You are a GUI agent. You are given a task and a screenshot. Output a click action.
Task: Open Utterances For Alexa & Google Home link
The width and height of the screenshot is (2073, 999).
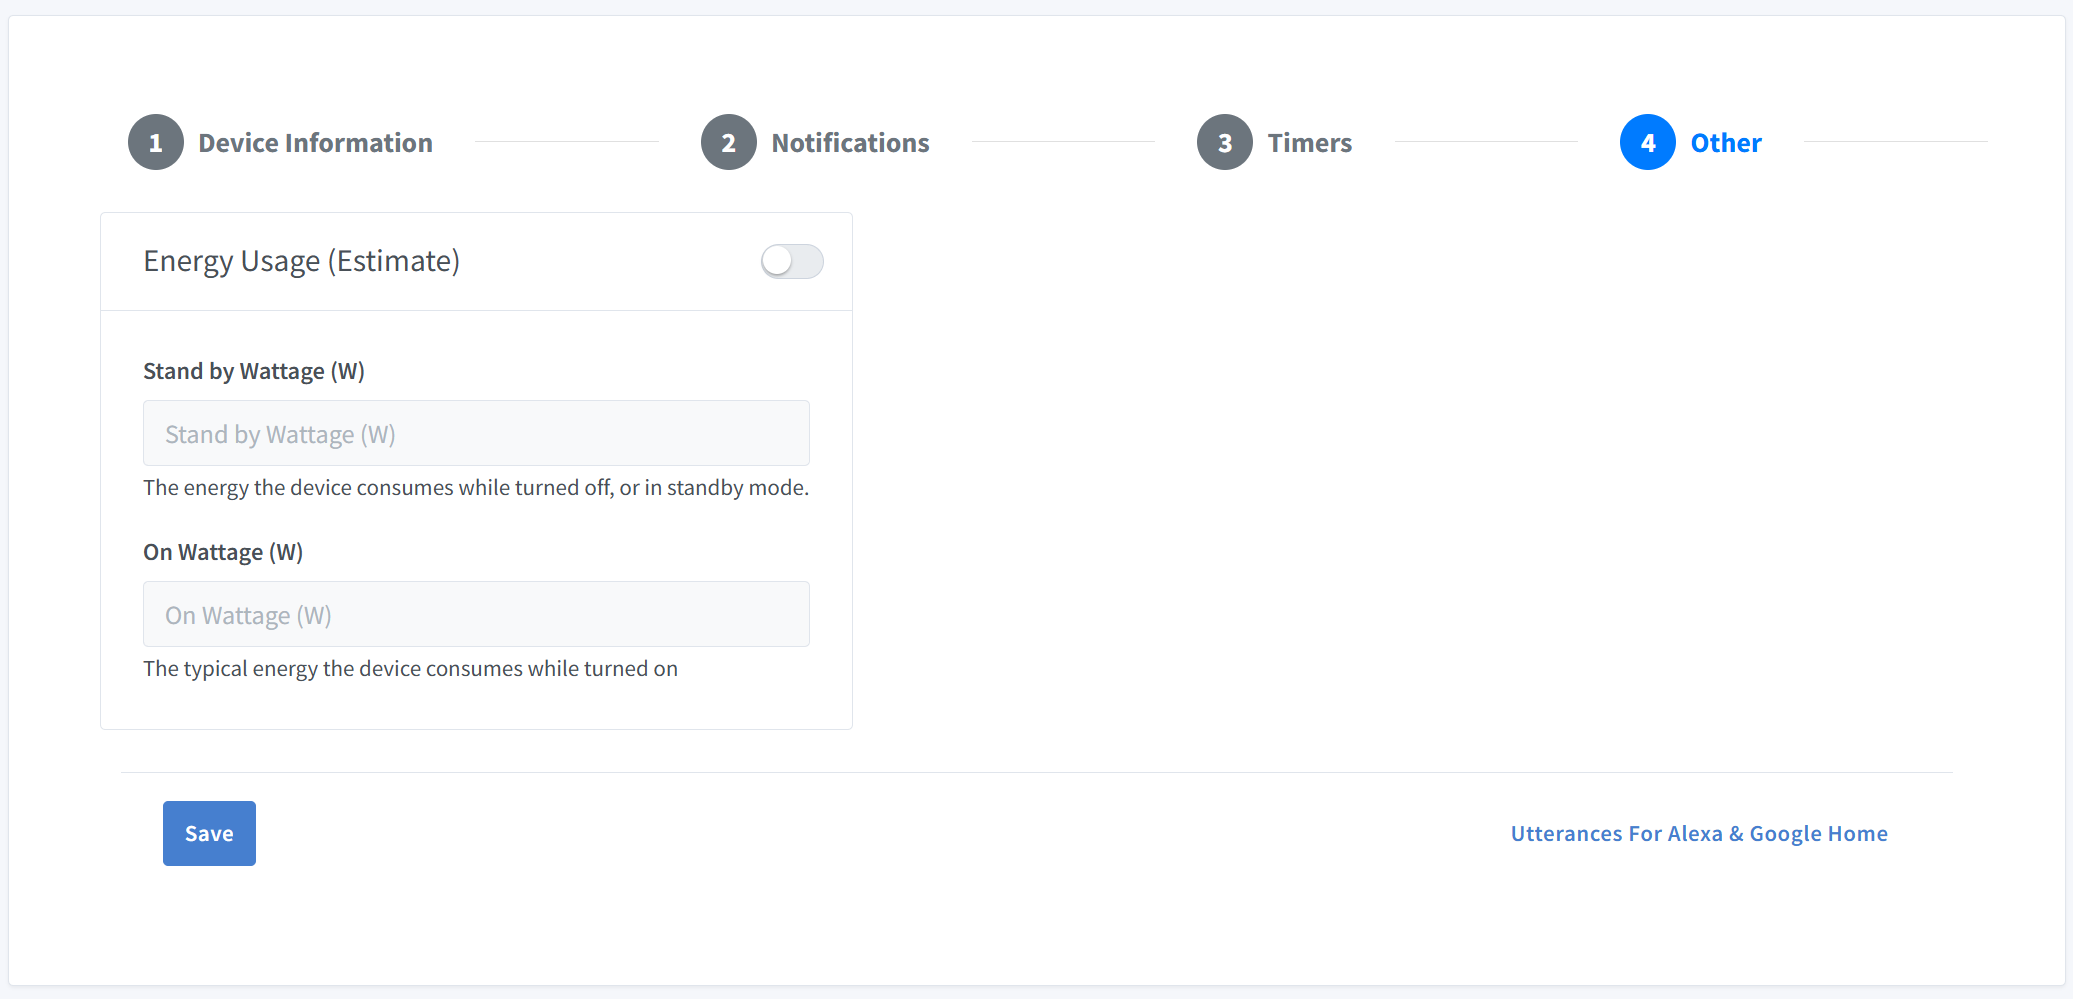click(x=1698, y=834)
